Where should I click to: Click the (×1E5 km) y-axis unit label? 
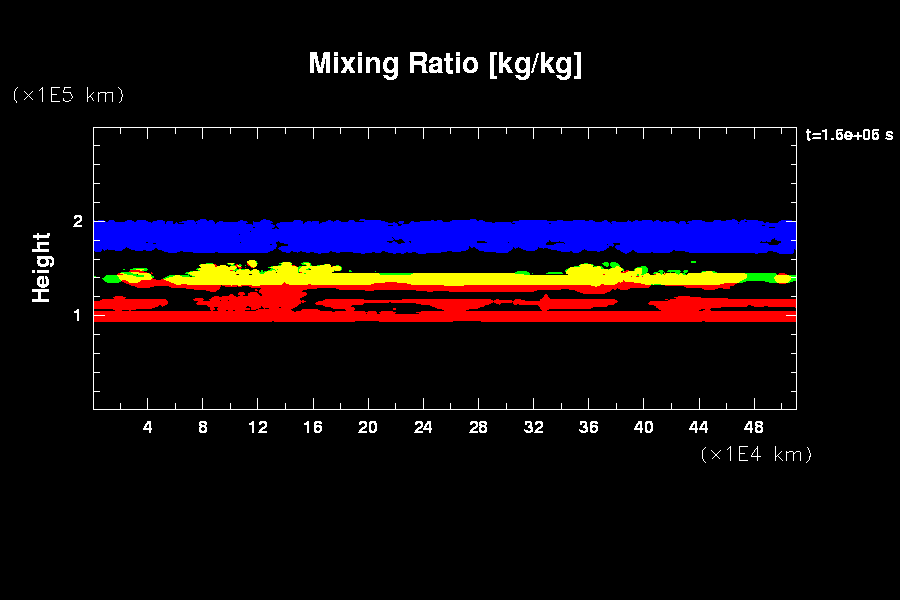68,95
